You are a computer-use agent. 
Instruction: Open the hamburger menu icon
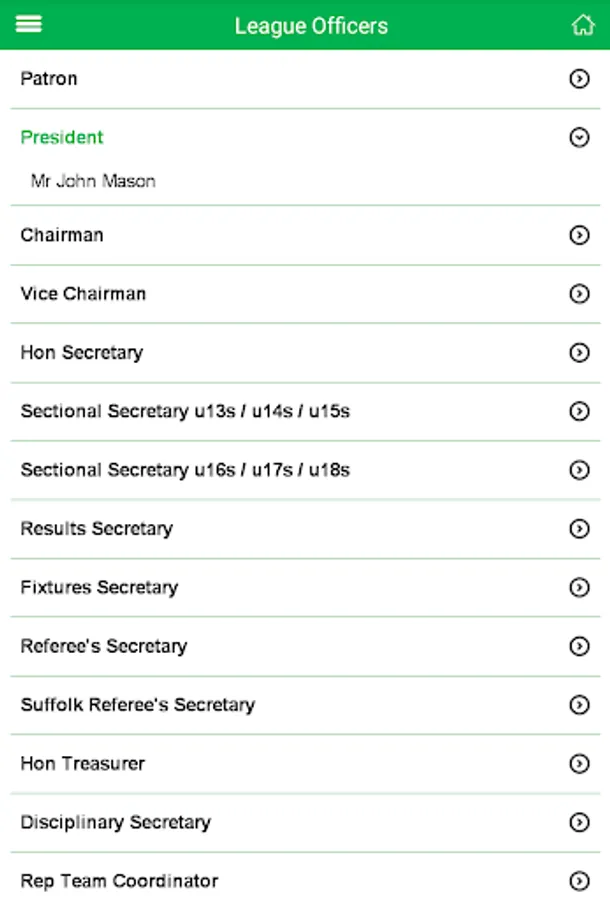tap(29, 24)
